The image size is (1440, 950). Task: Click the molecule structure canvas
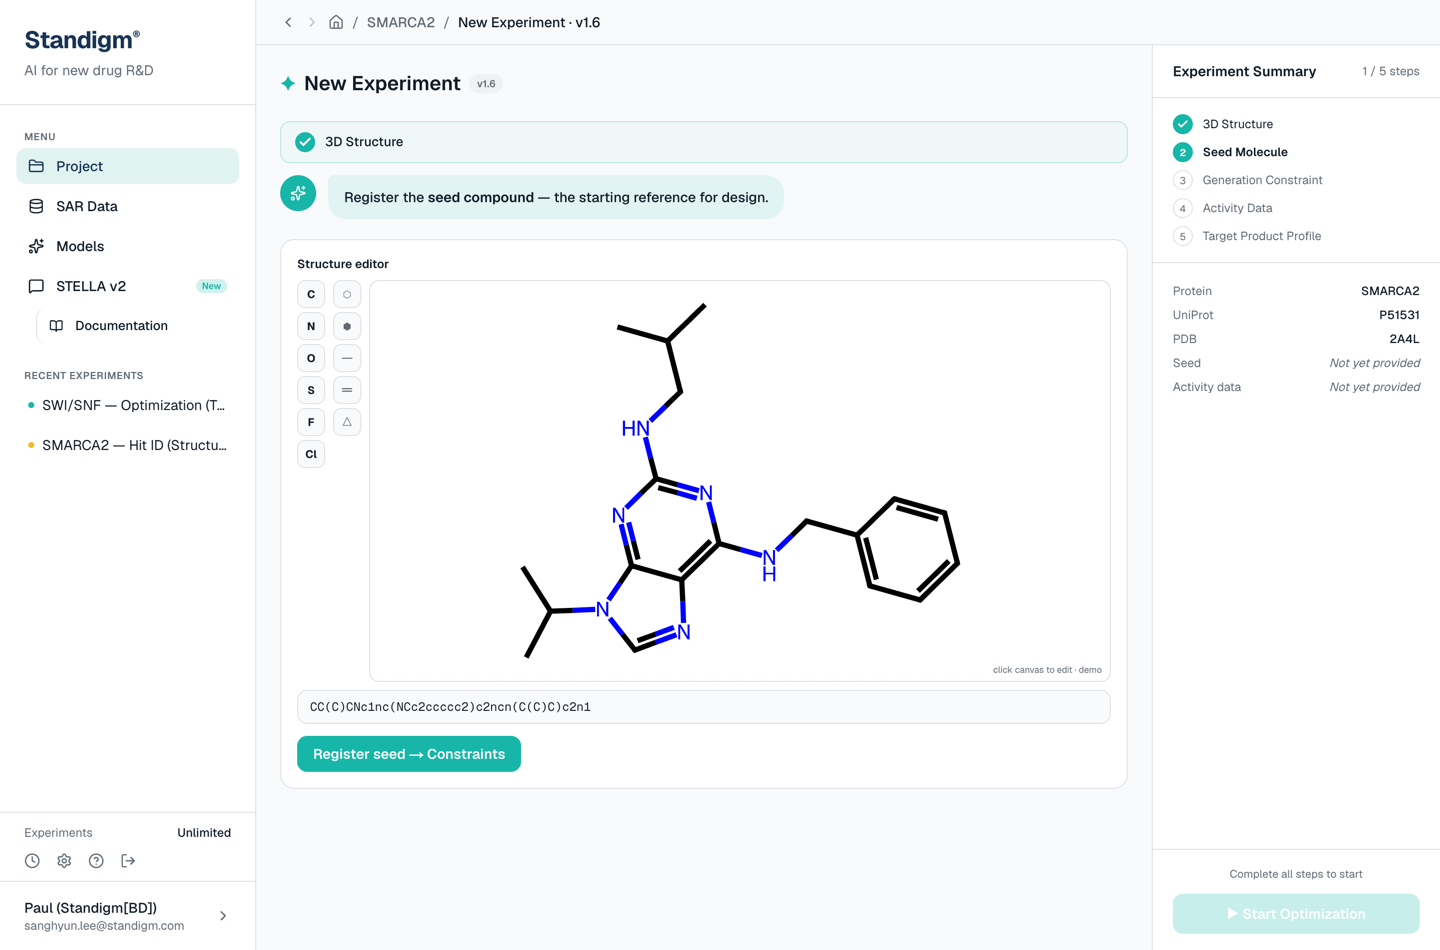point(740,481)
